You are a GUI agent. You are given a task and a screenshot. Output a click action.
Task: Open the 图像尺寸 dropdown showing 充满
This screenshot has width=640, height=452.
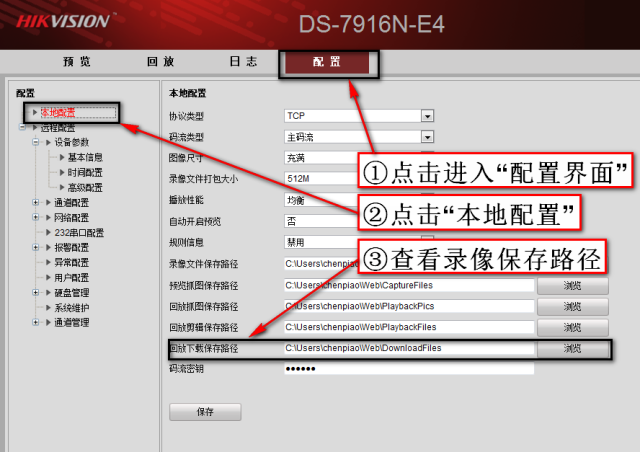pyautogui.click(x=320, y=158)
